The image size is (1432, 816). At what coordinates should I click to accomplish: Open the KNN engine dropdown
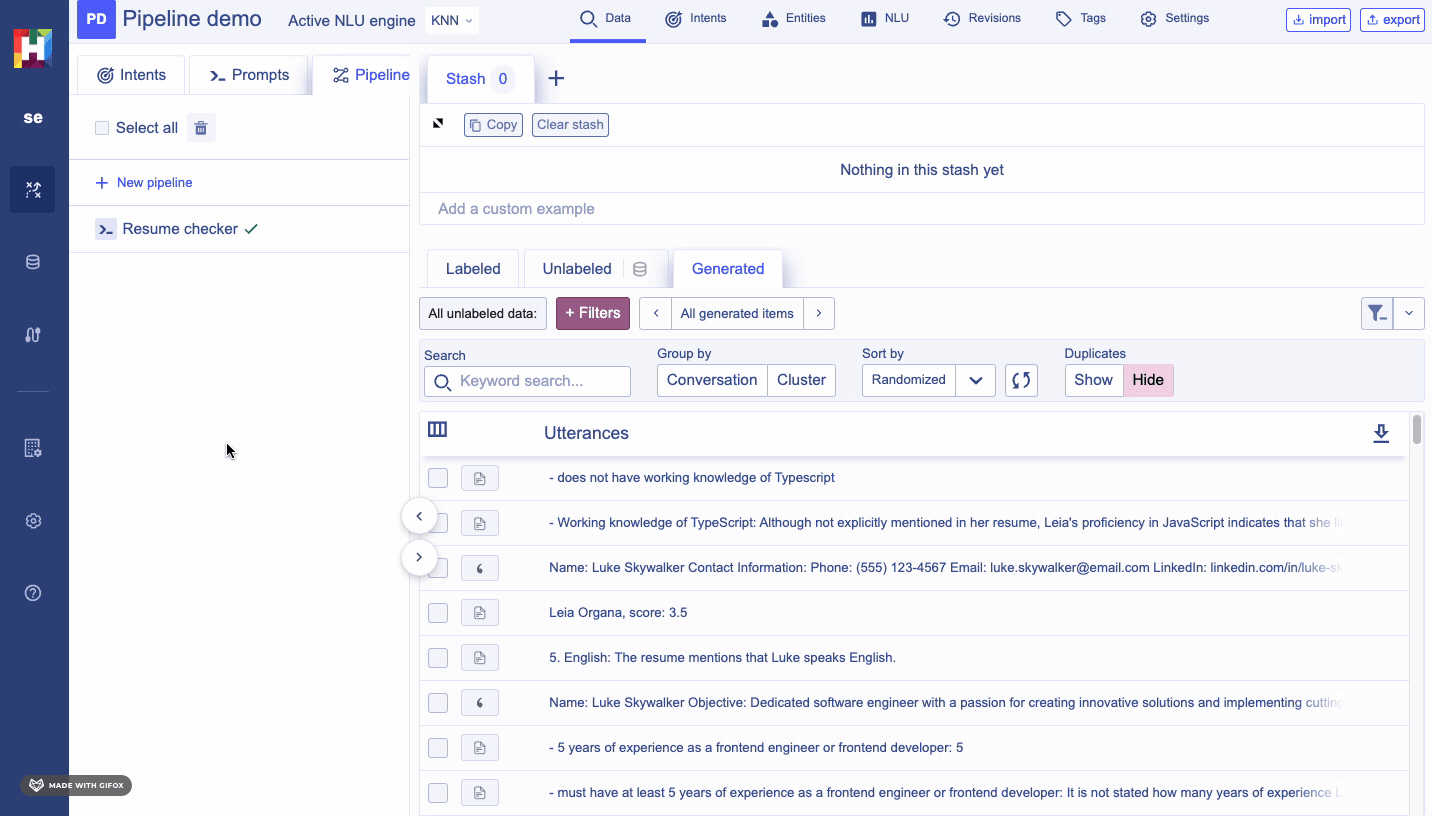point(452,20)
